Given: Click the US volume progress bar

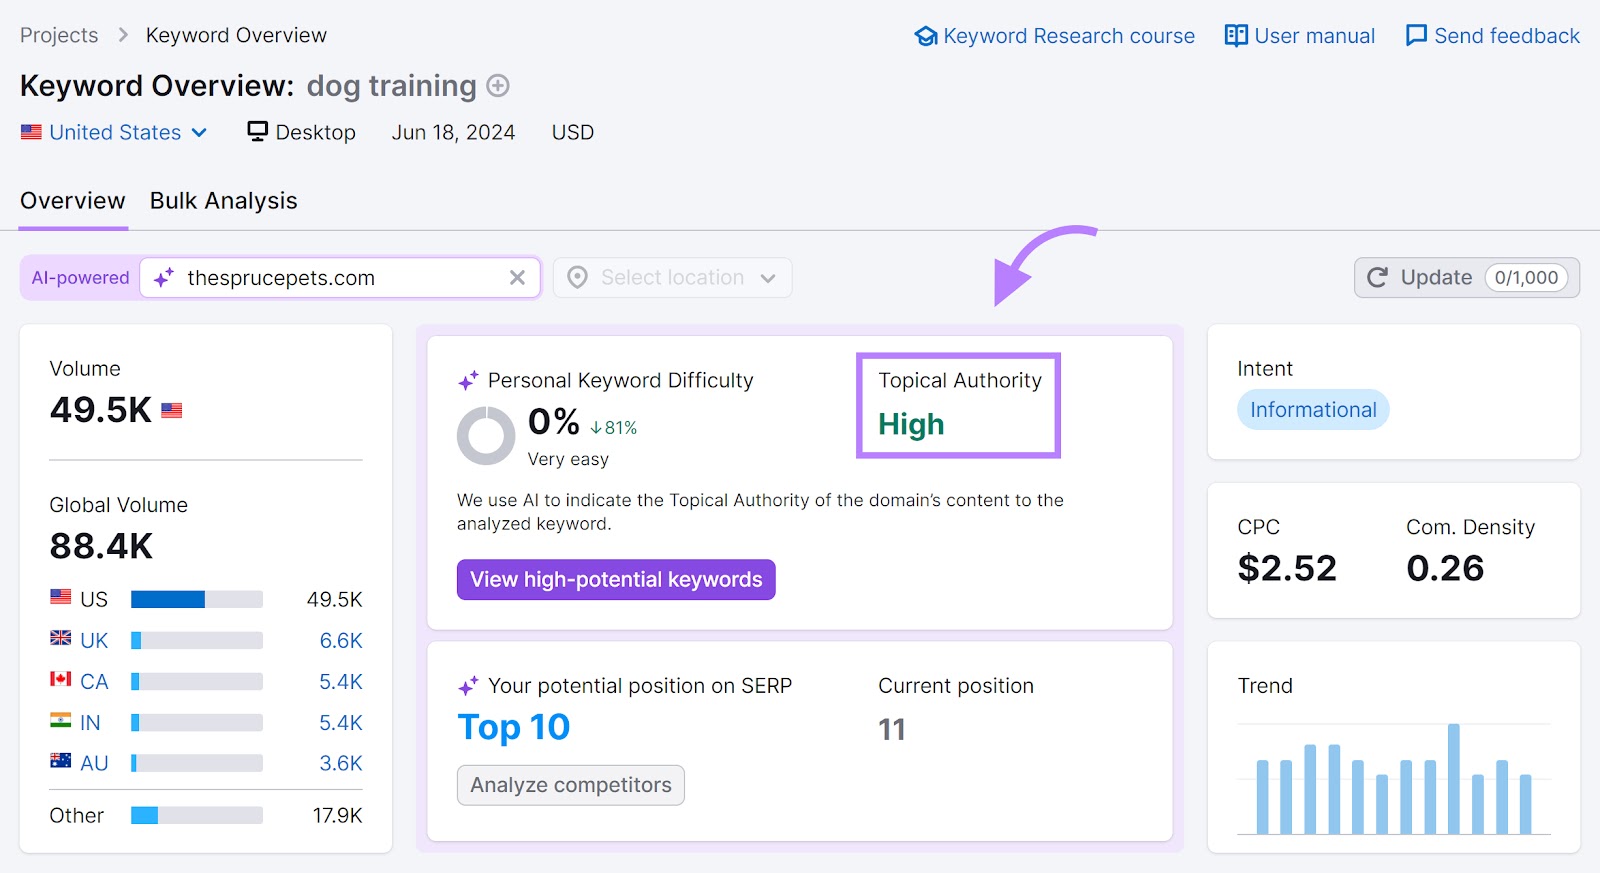Looking at the screenshot, I should [197, 599].
